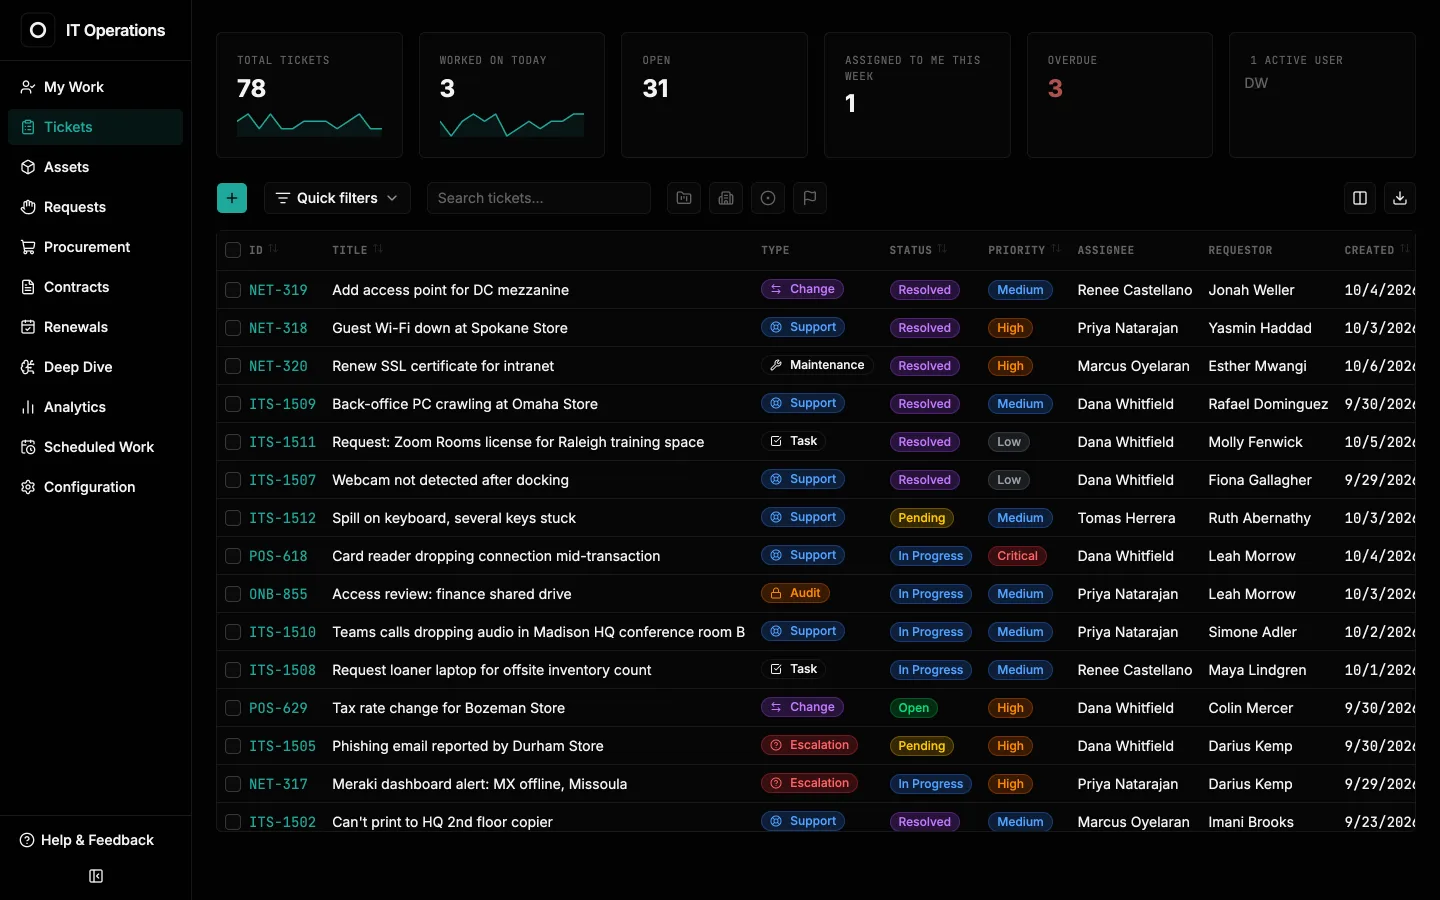Open Configuration via its gear icon
The height and width of the screenshot is (900, 1440).
(x=28, y=487)
